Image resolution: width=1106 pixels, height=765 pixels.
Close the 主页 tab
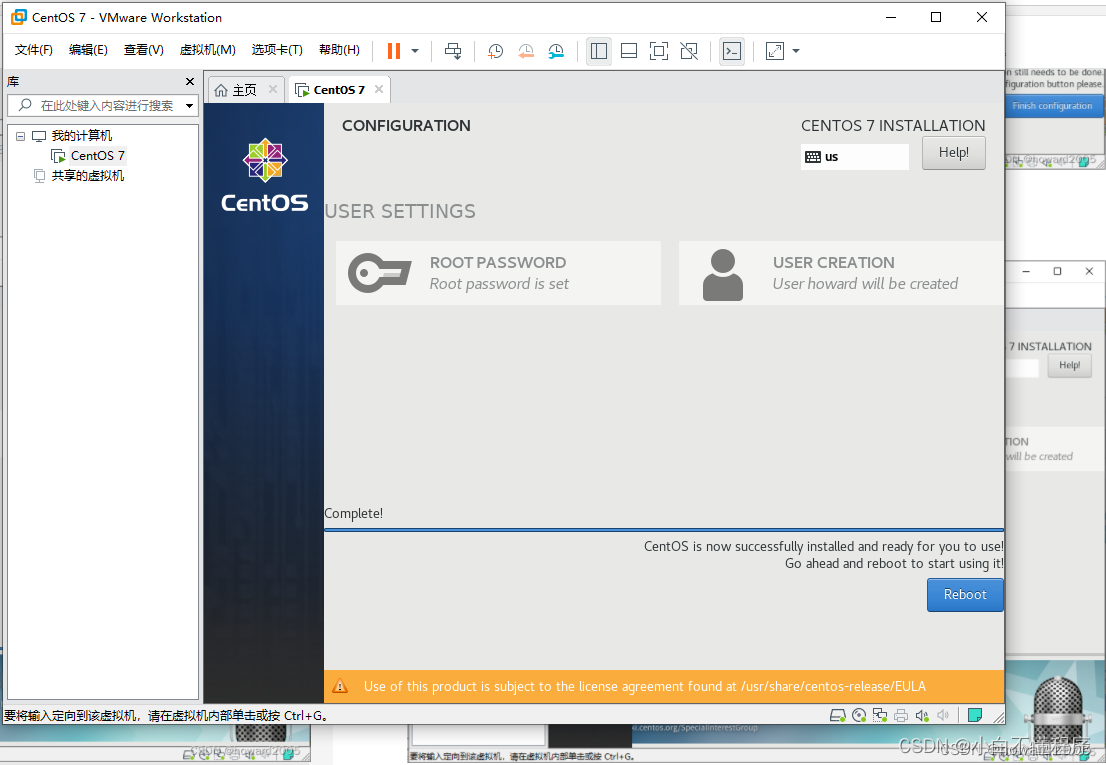click(x=273, y=90)
